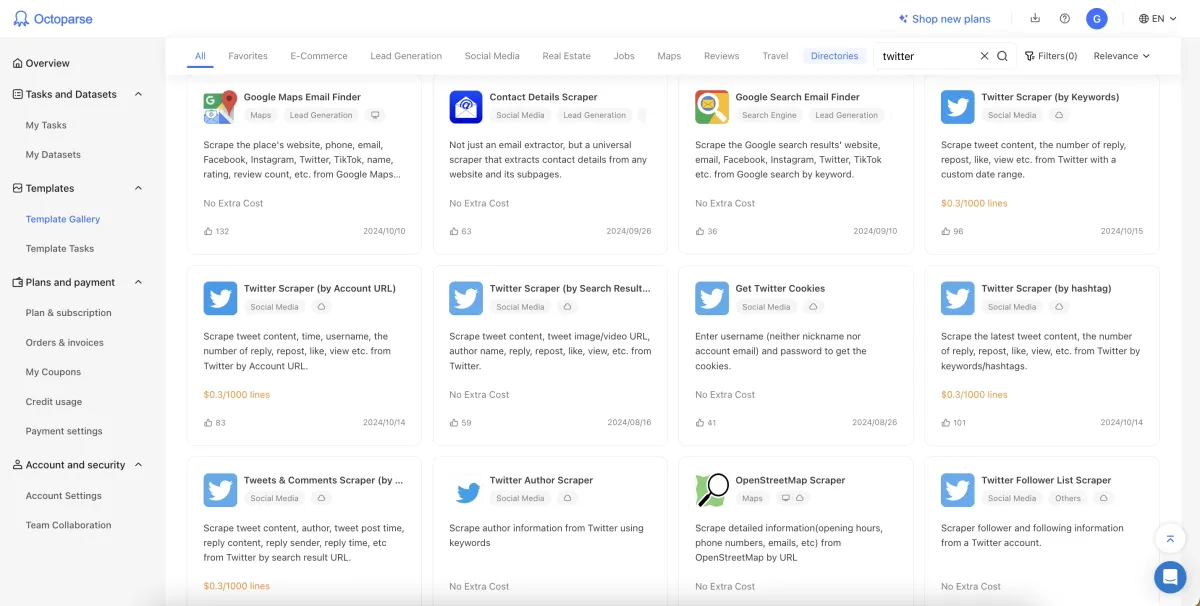Select the Travel category tab

tap(775, 56)
